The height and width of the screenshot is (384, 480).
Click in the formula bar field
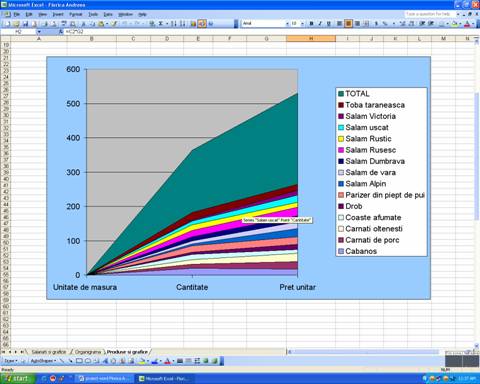tap(267, 32)
